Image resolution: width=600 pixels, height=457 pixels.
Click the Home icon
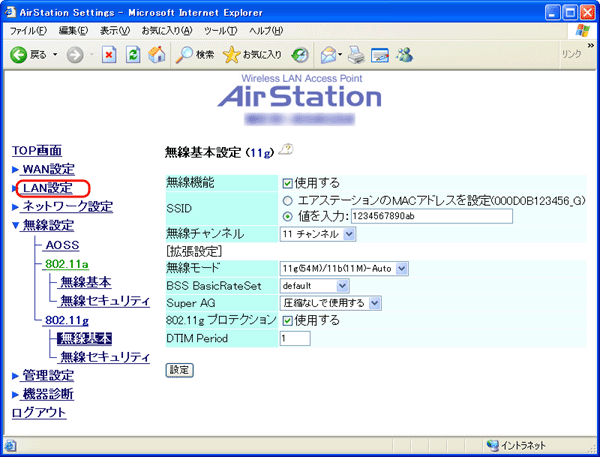157,55
